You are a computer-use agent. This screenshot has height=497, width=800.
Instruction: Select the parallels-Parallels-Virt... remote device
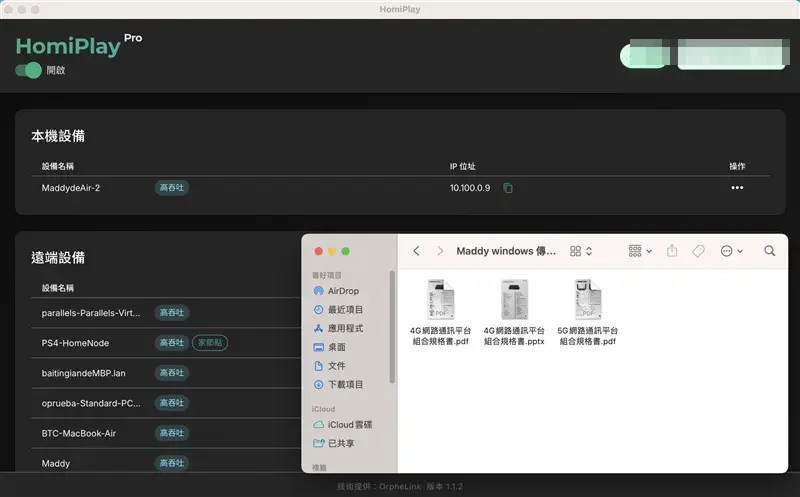click(x=166, y=313)
